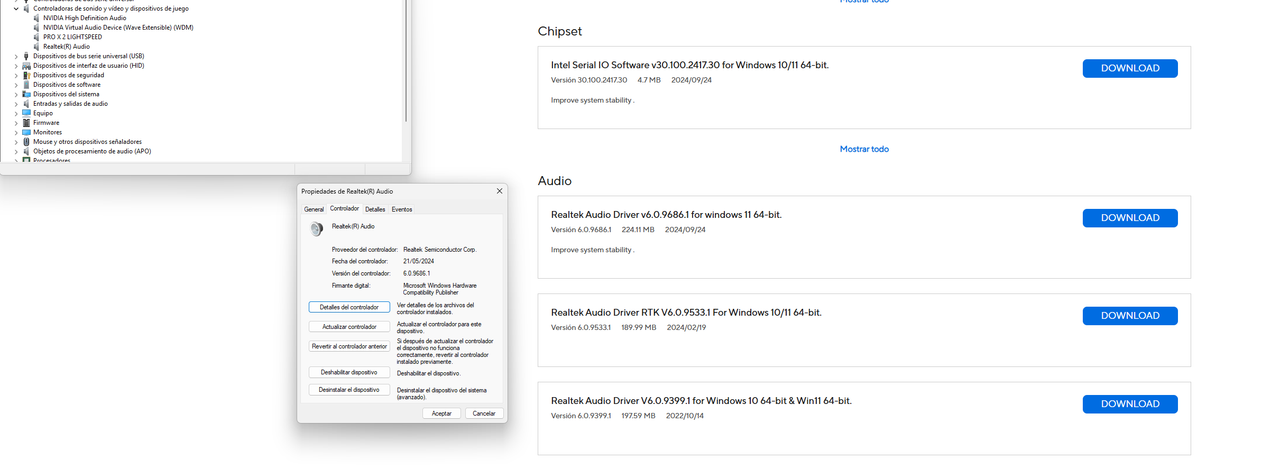Click the Audio section heading
Image resolution: width=1280 pixels, height=468 pixels.
click(x=555, y=181)
